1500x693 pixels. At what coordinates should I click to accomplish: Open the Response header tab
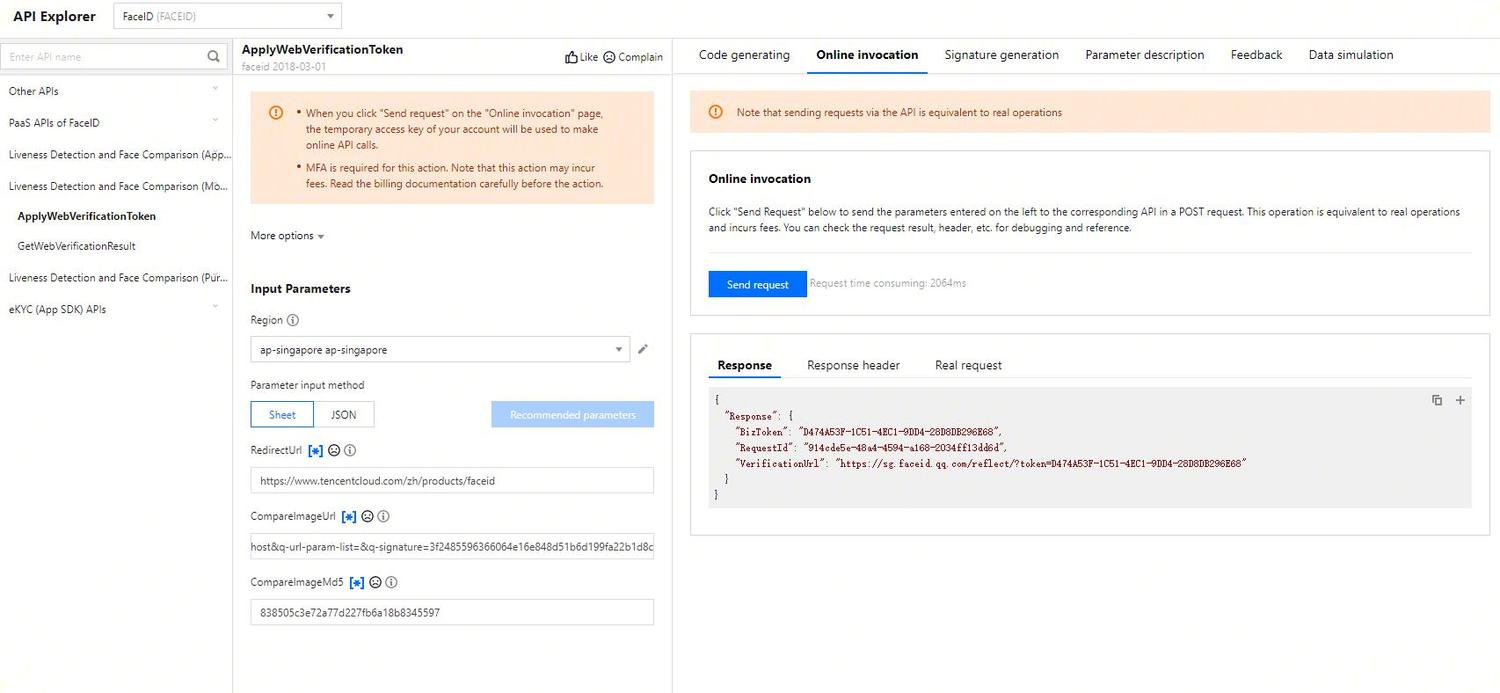click(853, 365)
